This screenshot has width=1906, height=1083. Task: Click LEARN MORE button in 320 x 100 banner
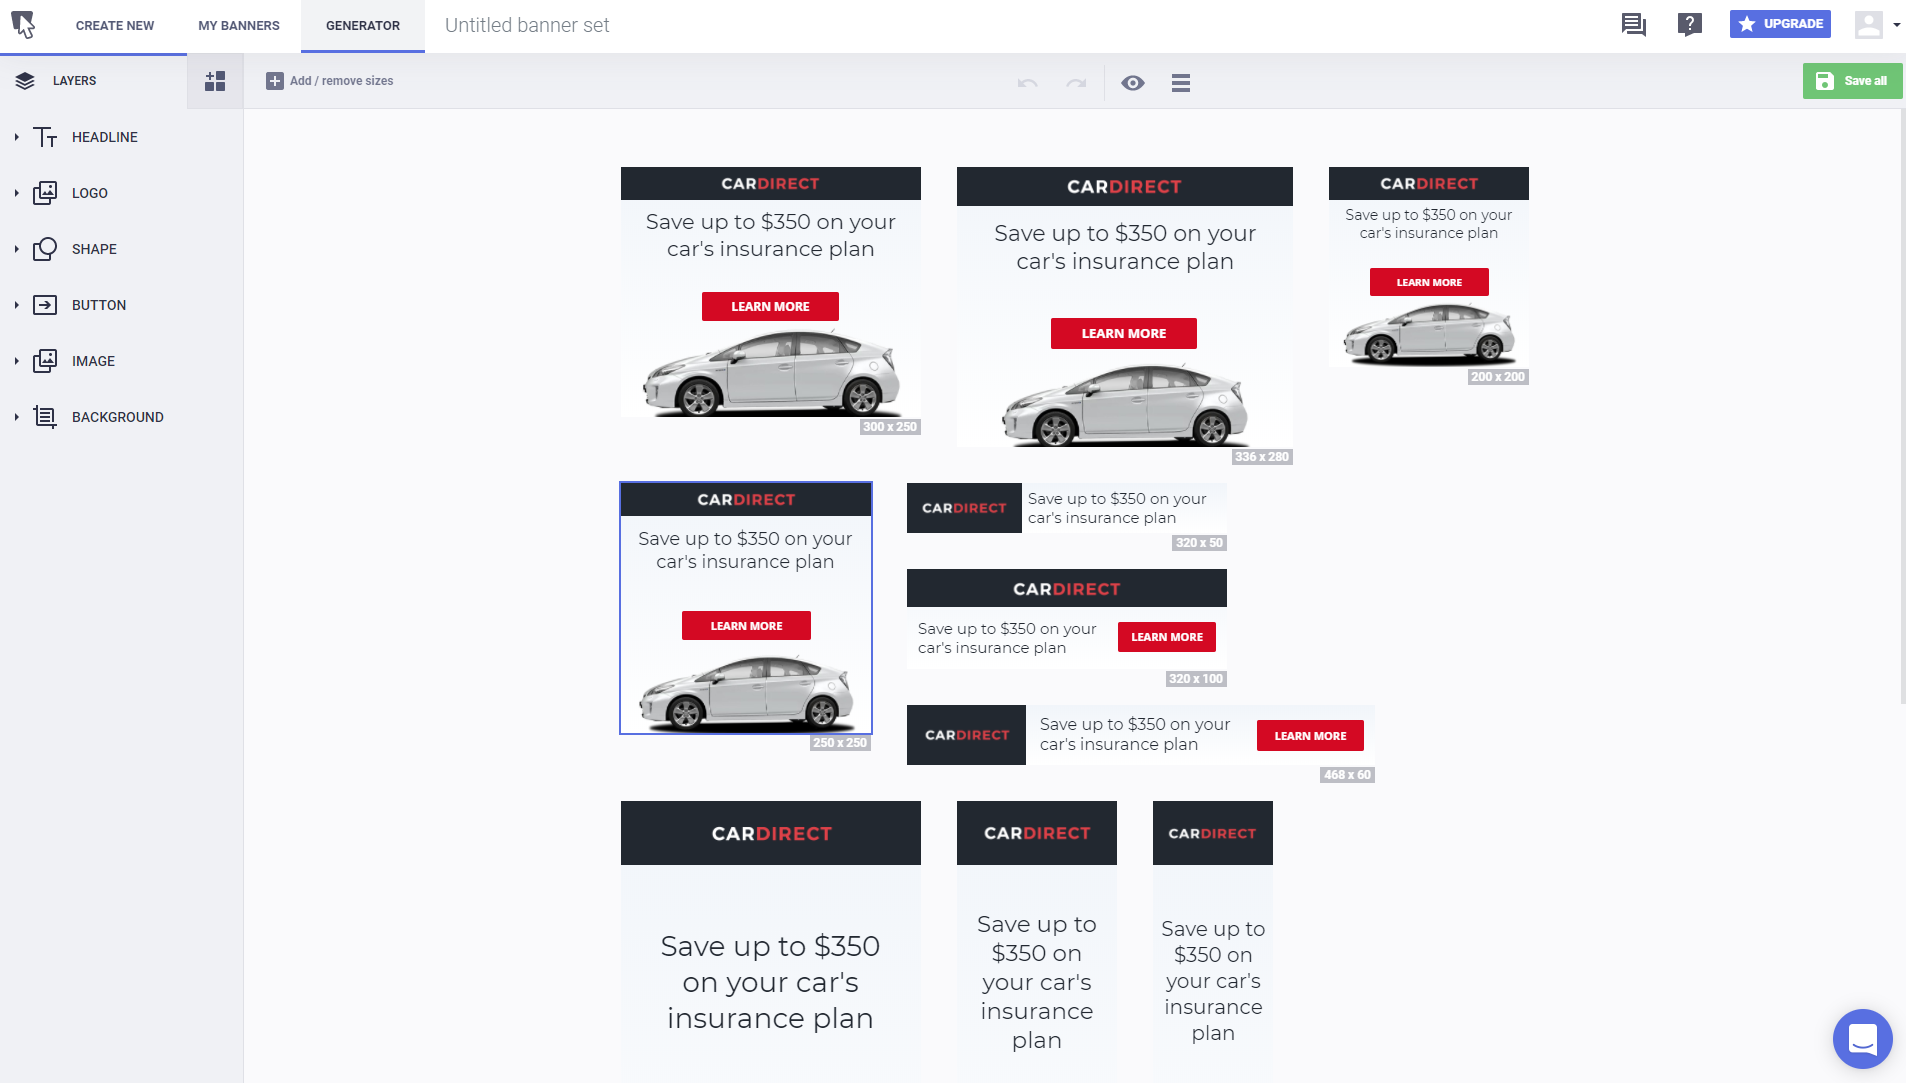[x=1167, y=637]
